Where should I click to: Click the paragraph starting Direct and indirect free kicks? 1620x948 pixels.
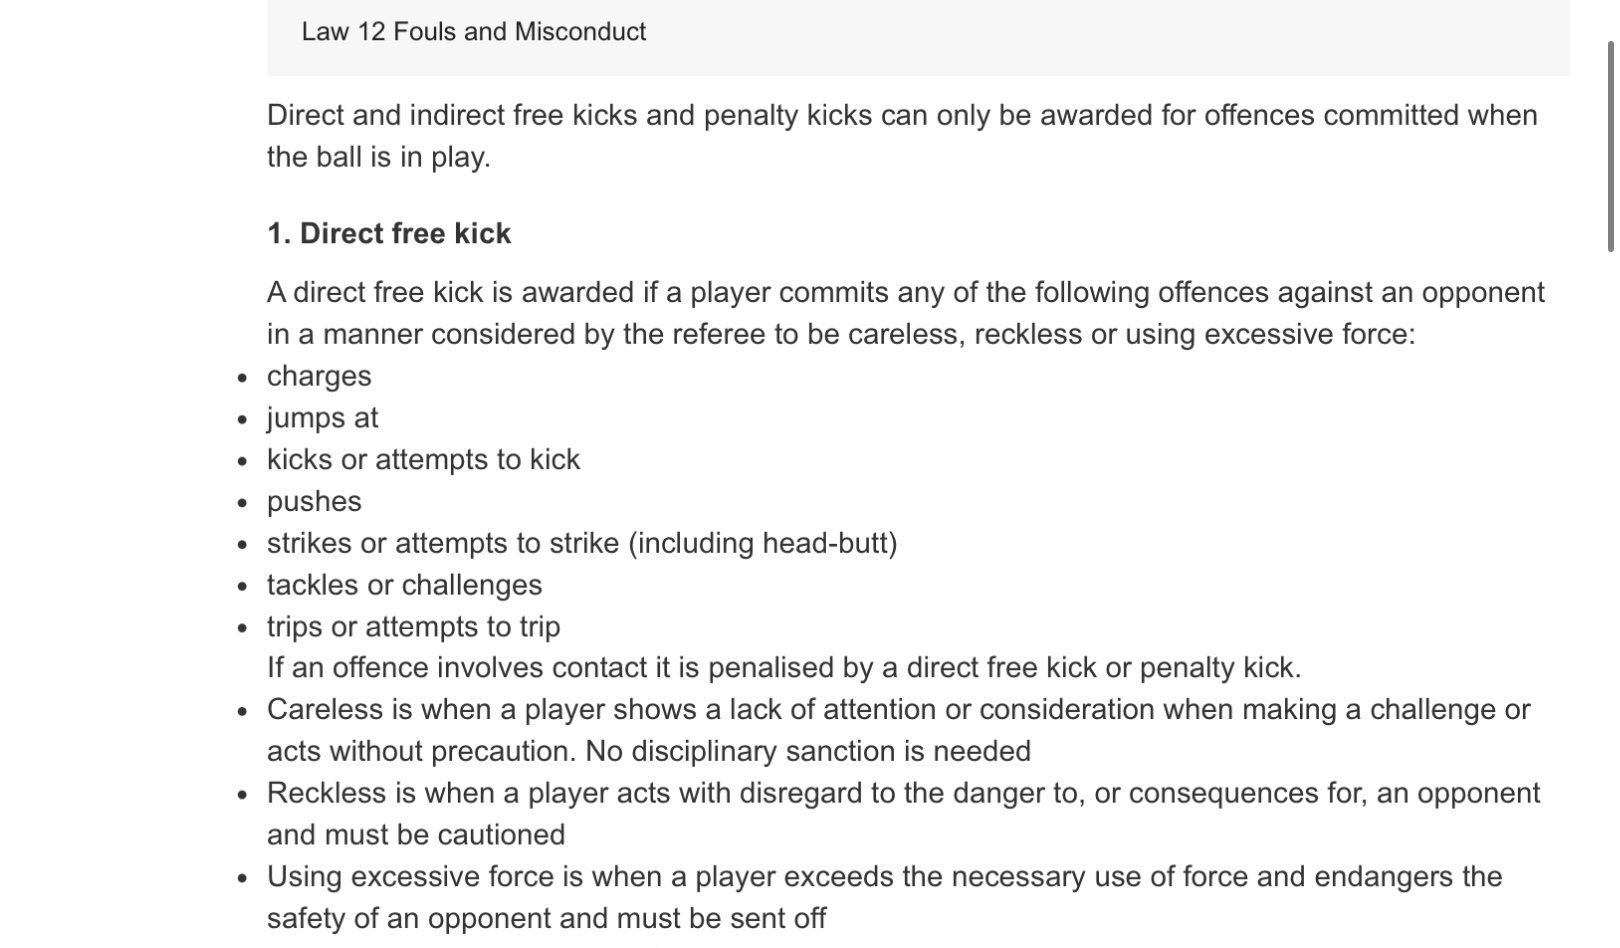click(x=902, y=136)
